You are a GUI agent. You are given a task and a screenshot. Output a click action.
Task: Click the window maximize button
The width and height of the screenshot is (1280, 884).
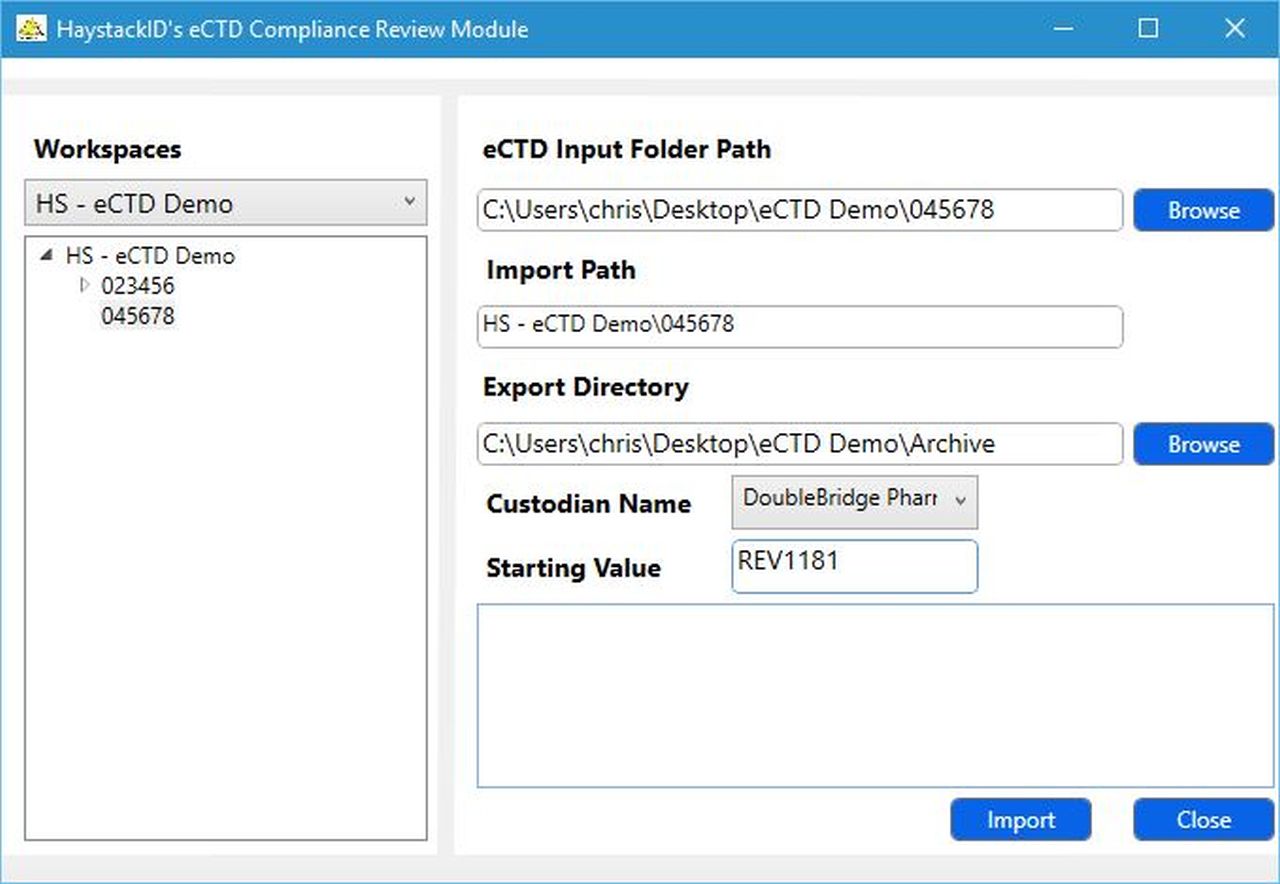[1148, 29]
